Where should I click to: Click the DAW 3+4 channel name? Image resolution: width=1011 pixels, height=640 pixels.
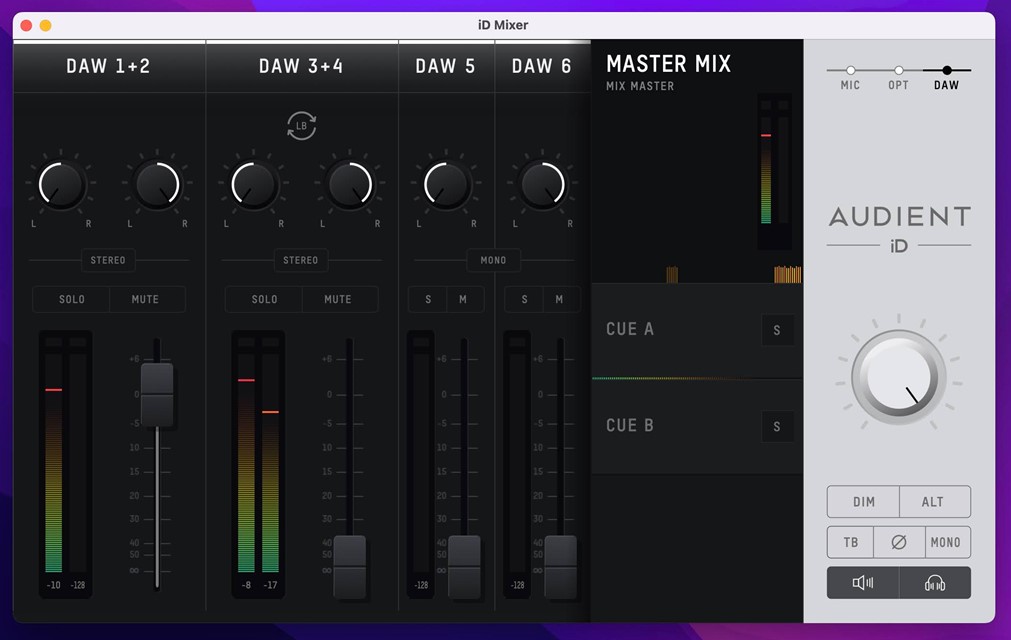click(x=301, y=66)
